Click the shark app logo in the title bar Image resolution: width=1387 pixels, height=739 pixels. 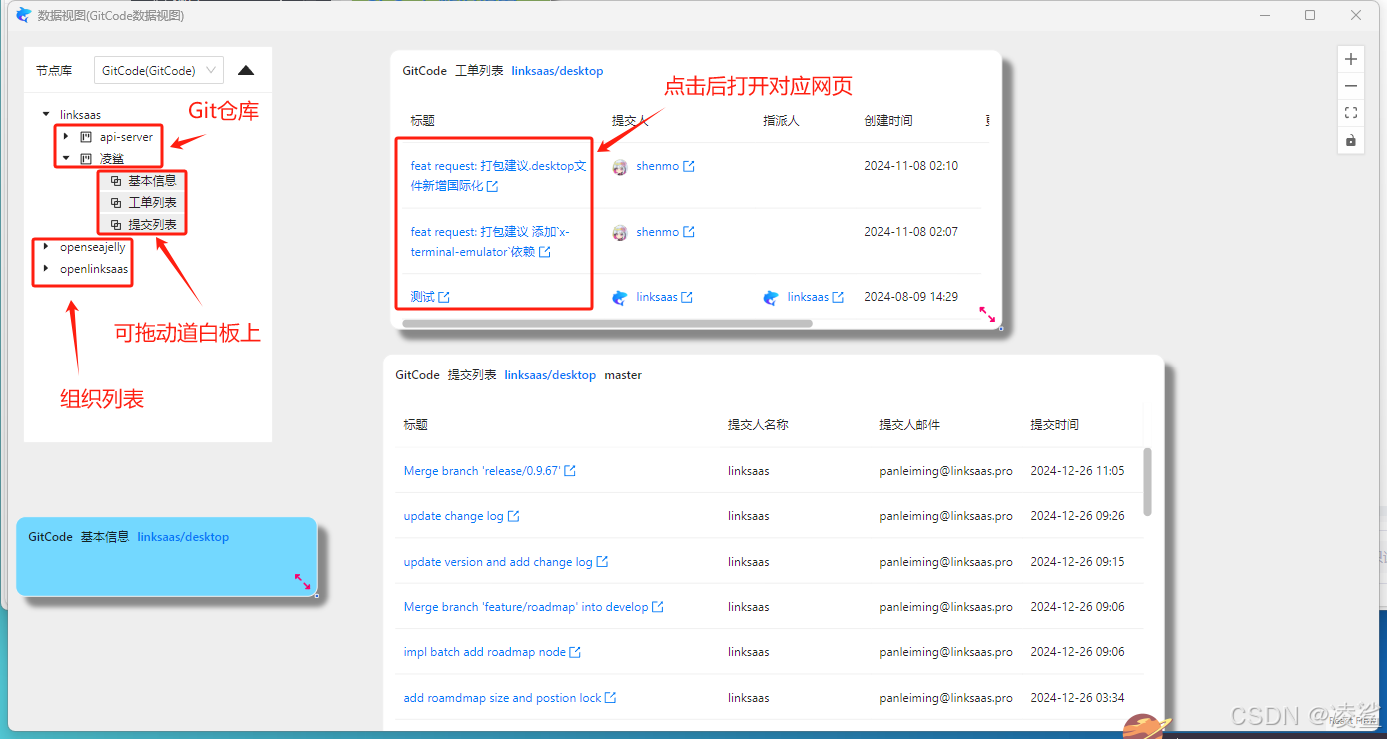coord(22,14)
